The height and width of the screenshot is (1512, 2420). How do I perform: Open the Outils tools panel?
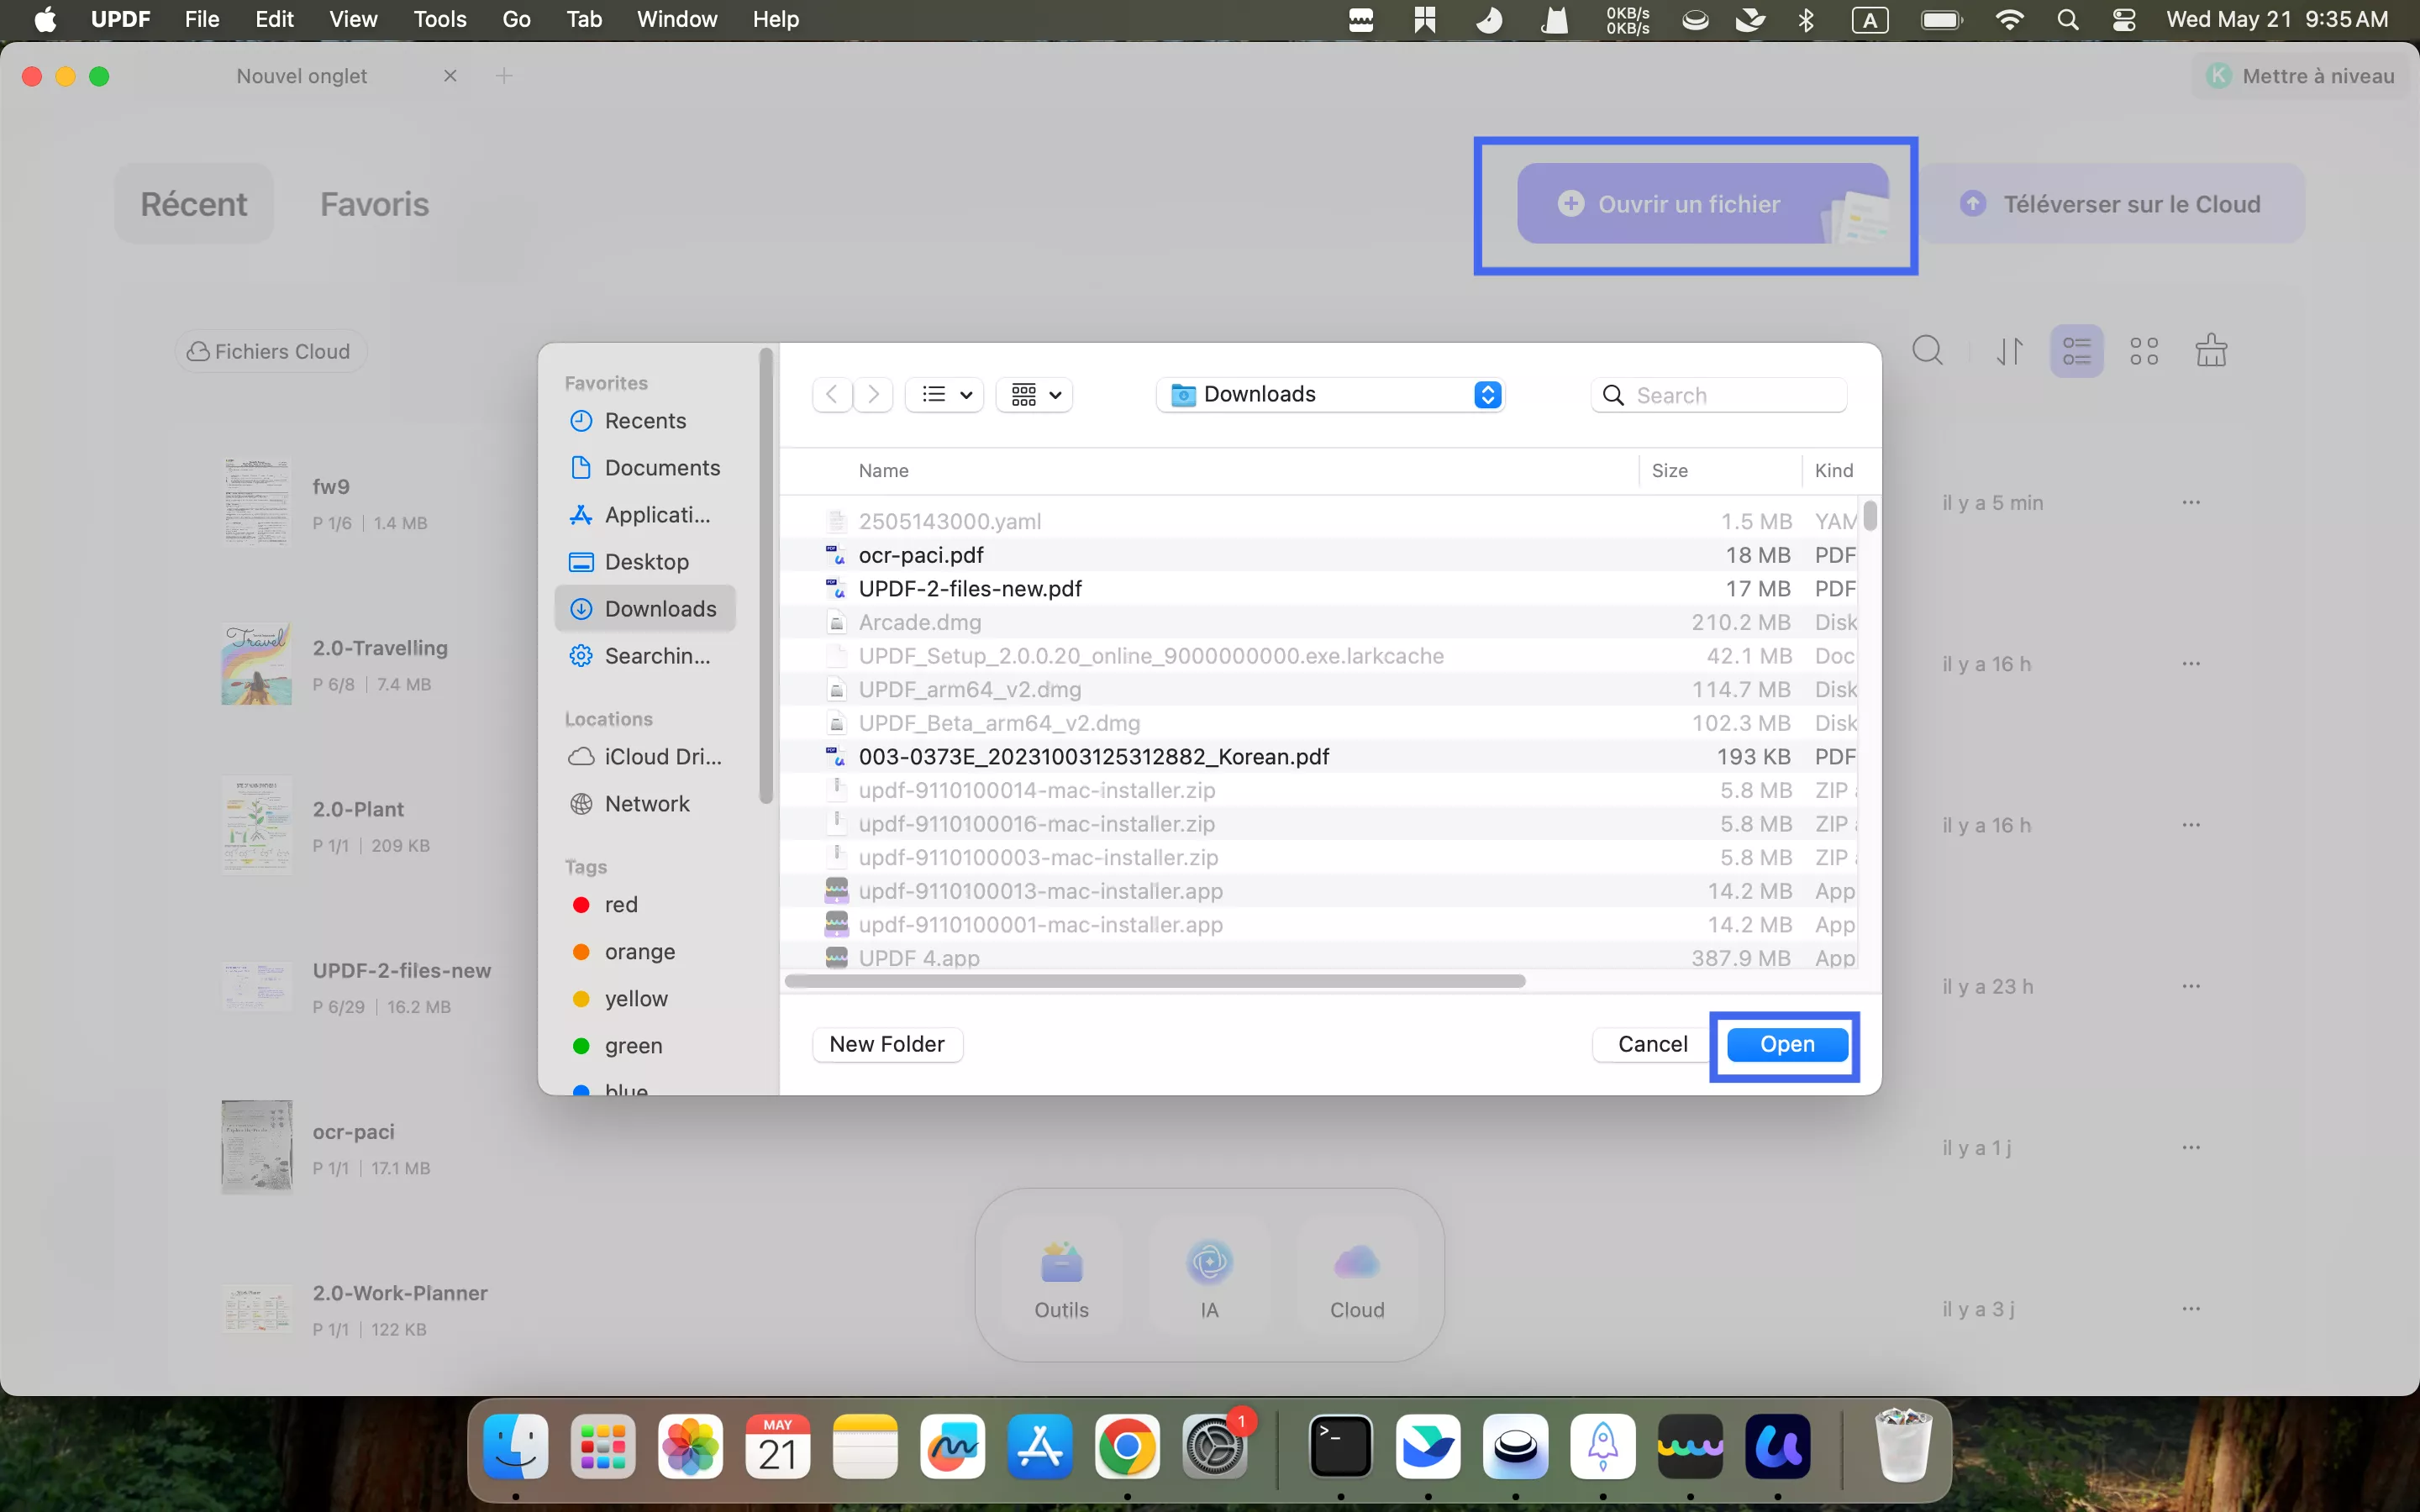pyautogui.click(x=1061, y=1277)
